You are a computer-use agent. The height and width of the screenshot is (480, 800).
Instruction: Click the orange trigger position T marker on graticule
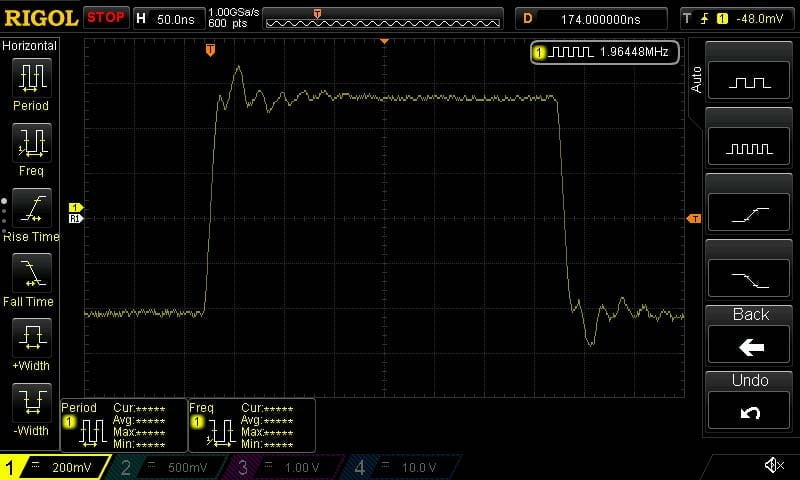[x=210, y=49]
